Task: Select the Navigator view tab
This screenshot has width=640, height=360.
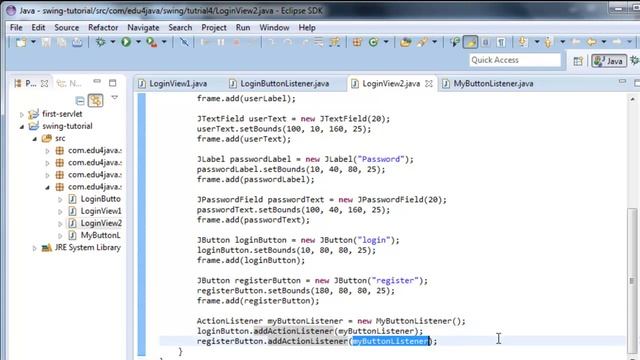Action: (x=70, y=83)
